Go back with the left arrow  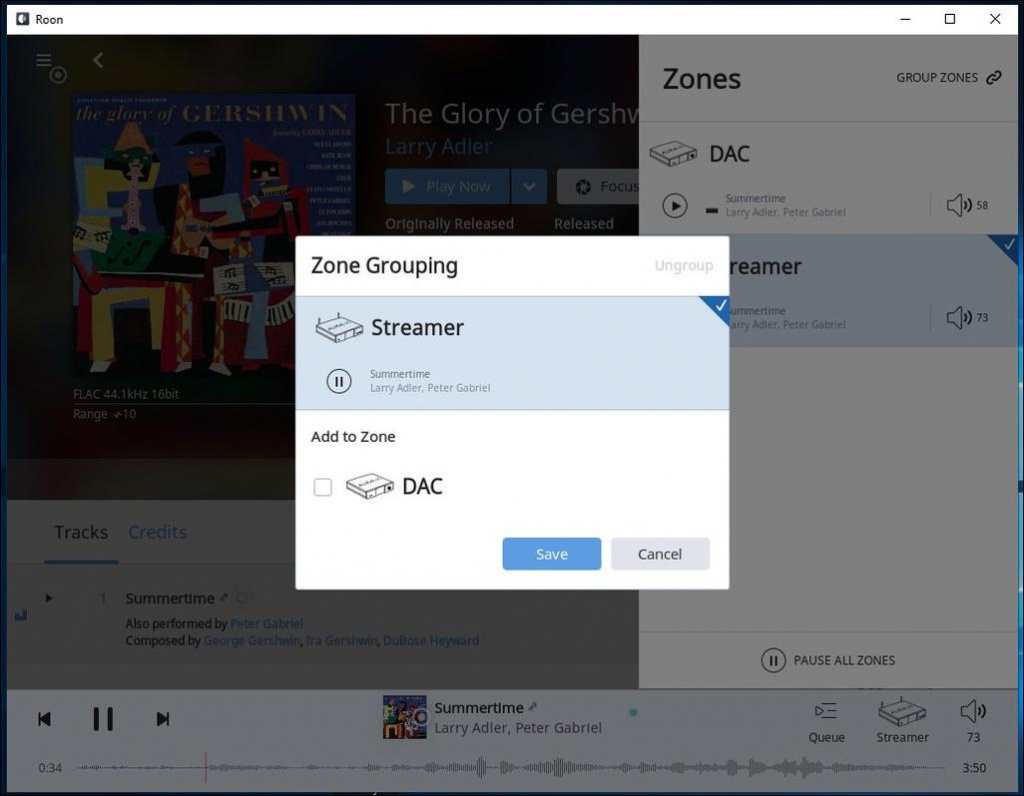coord(98,61)
